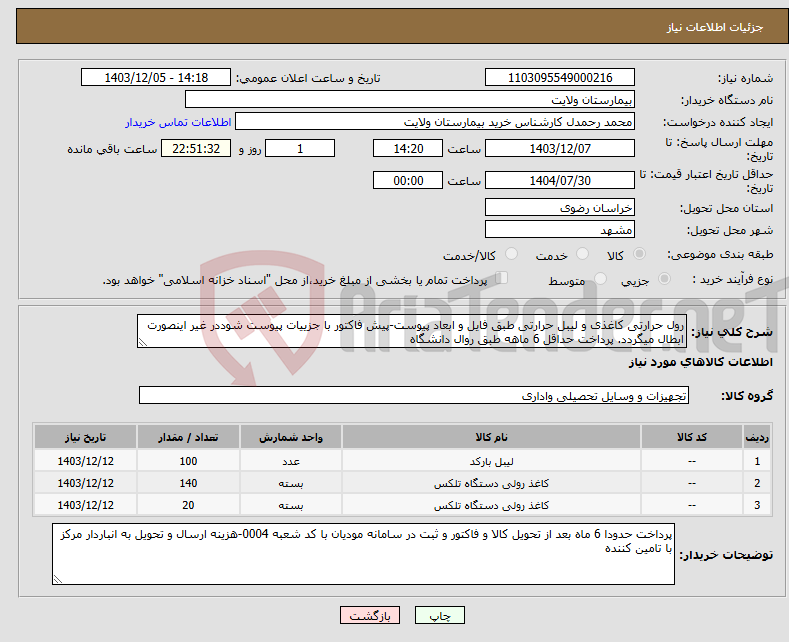This screenshot has height=642, width=789.
Task: Click the remaining days field showing 1
Action: (300, 148)
